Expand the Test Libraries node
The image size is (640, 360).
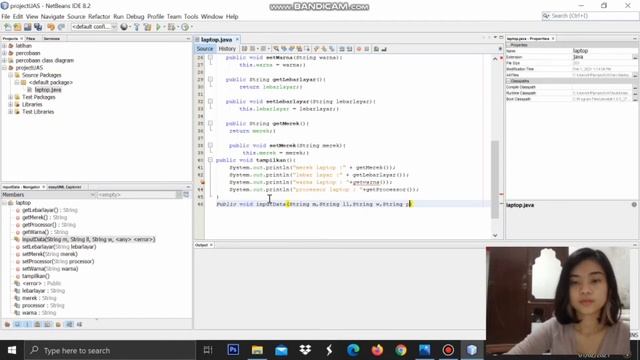pyautogui.click(x=11, y=112)
